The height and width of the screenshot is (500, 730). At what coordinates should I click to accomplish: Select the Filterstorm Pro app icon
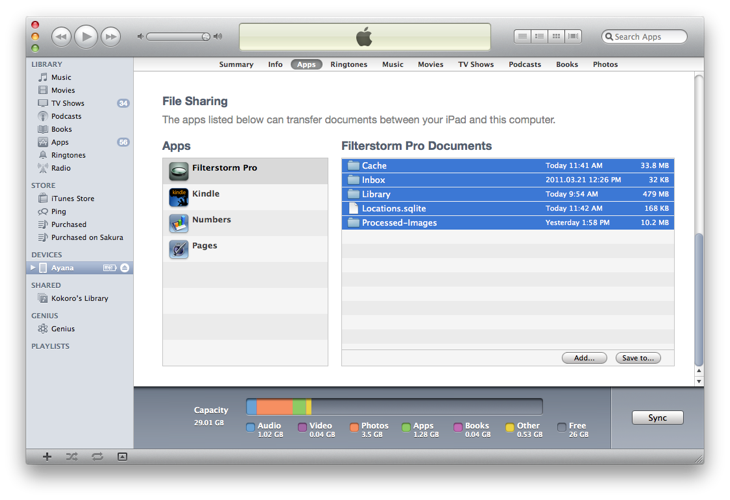(179, 171)
